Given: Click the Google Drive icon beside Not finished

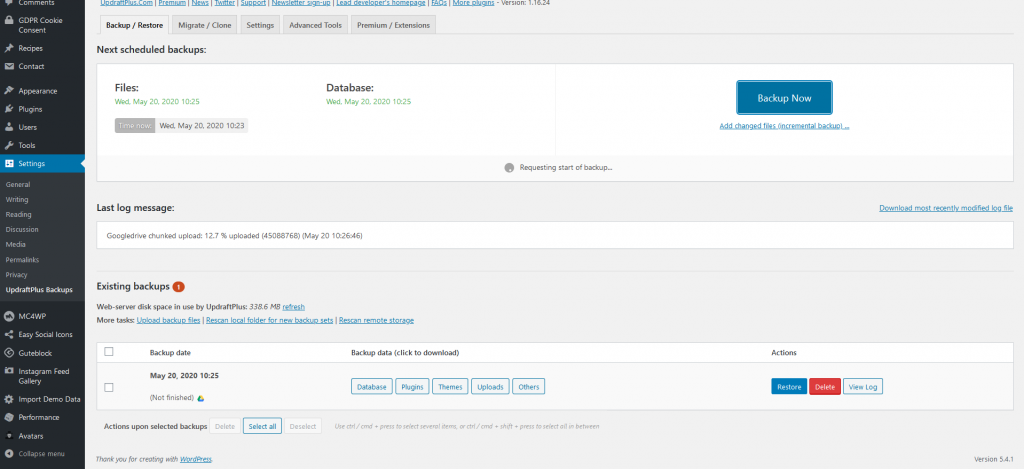Looking at the screenshot, I should [x=201, y=398].
